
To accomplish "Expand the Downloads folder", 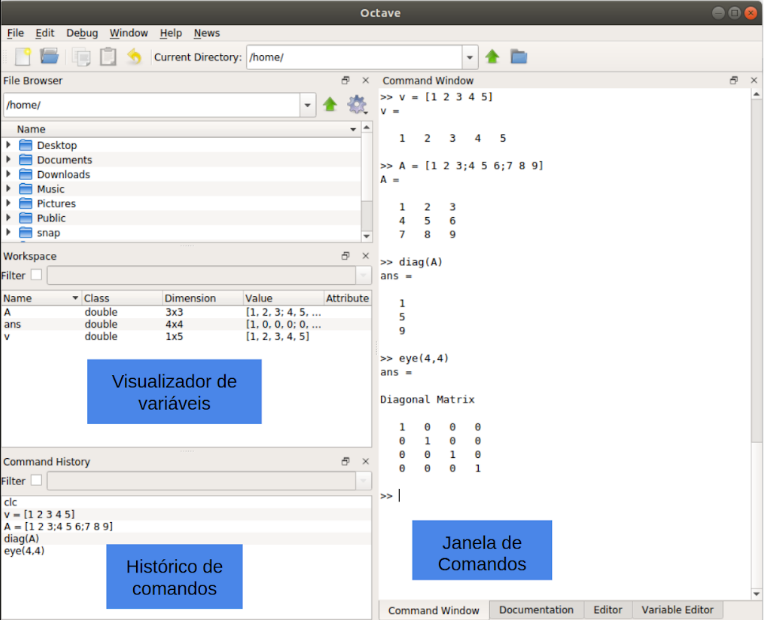I will (8, 174).
